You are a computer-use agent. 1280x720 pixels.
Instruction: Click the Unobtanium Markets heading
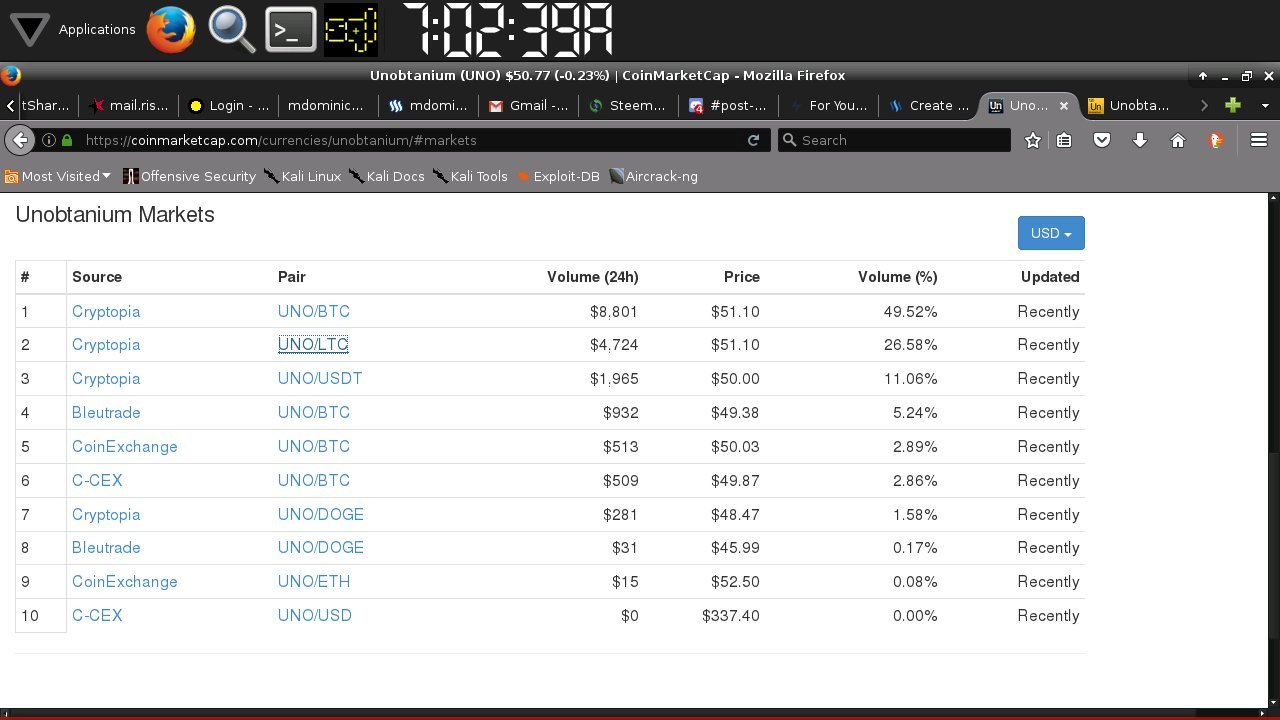pos(115,214)
